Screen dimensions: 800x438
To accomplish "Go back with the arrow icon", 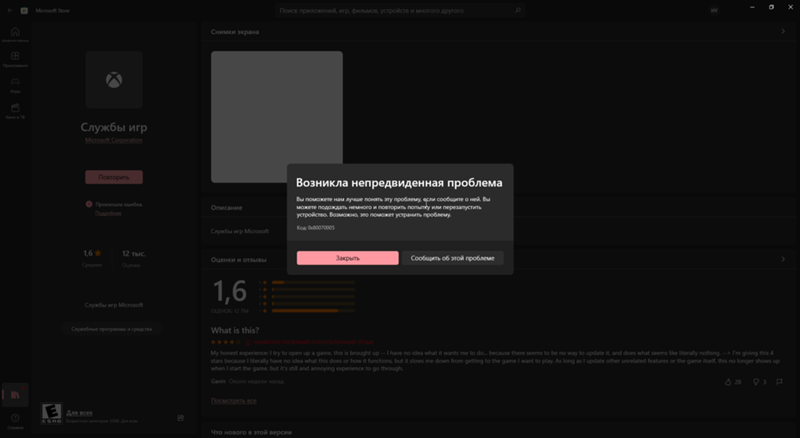I will (10, 10).
